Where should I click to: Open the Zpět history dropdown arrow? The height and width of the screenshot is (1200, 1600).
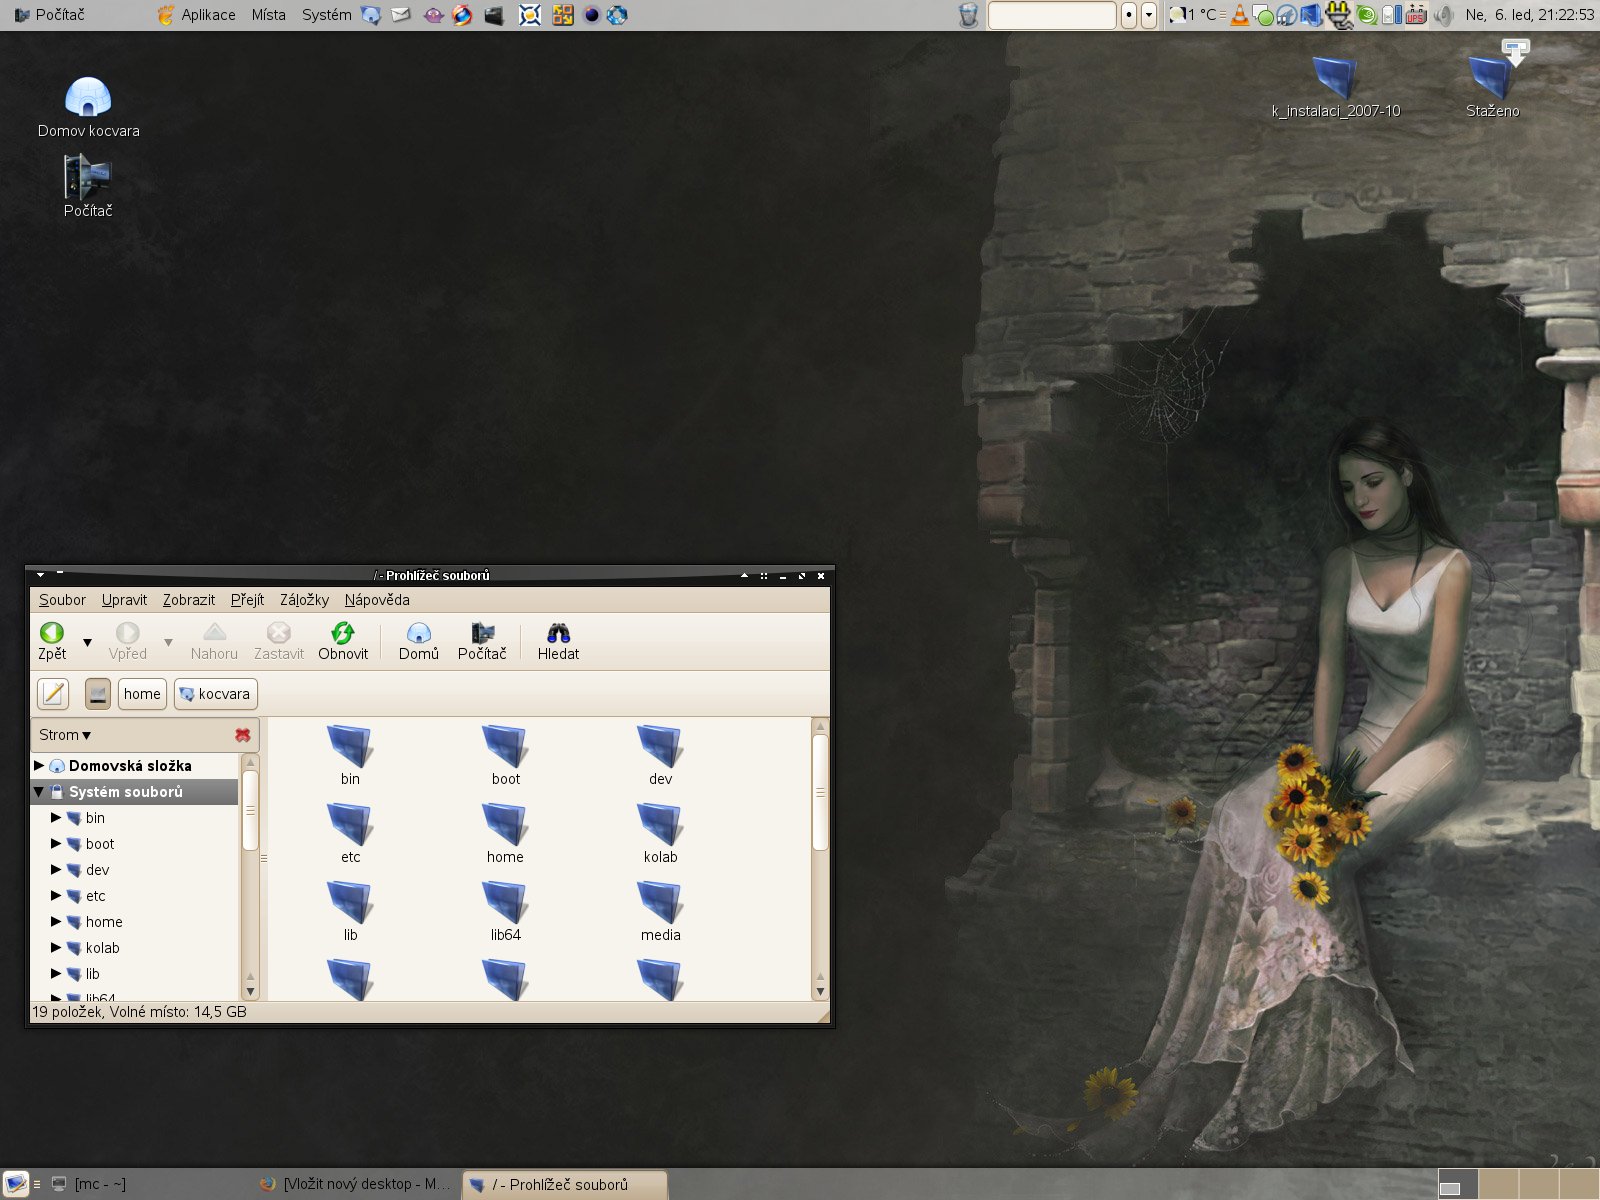coord(87,642)
